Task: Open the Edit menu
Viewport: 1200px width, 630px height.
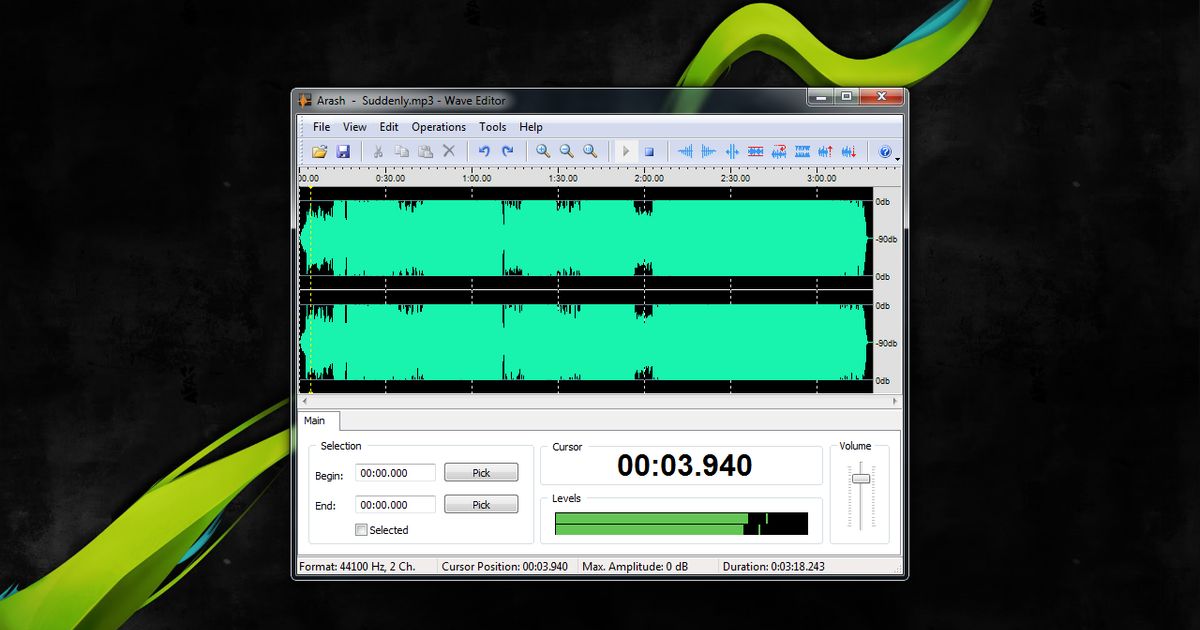Action: [389, 127]
